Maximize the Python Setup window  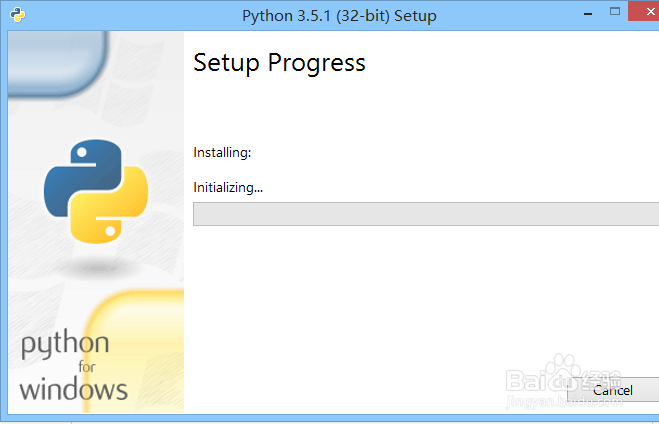pos(615,12)
